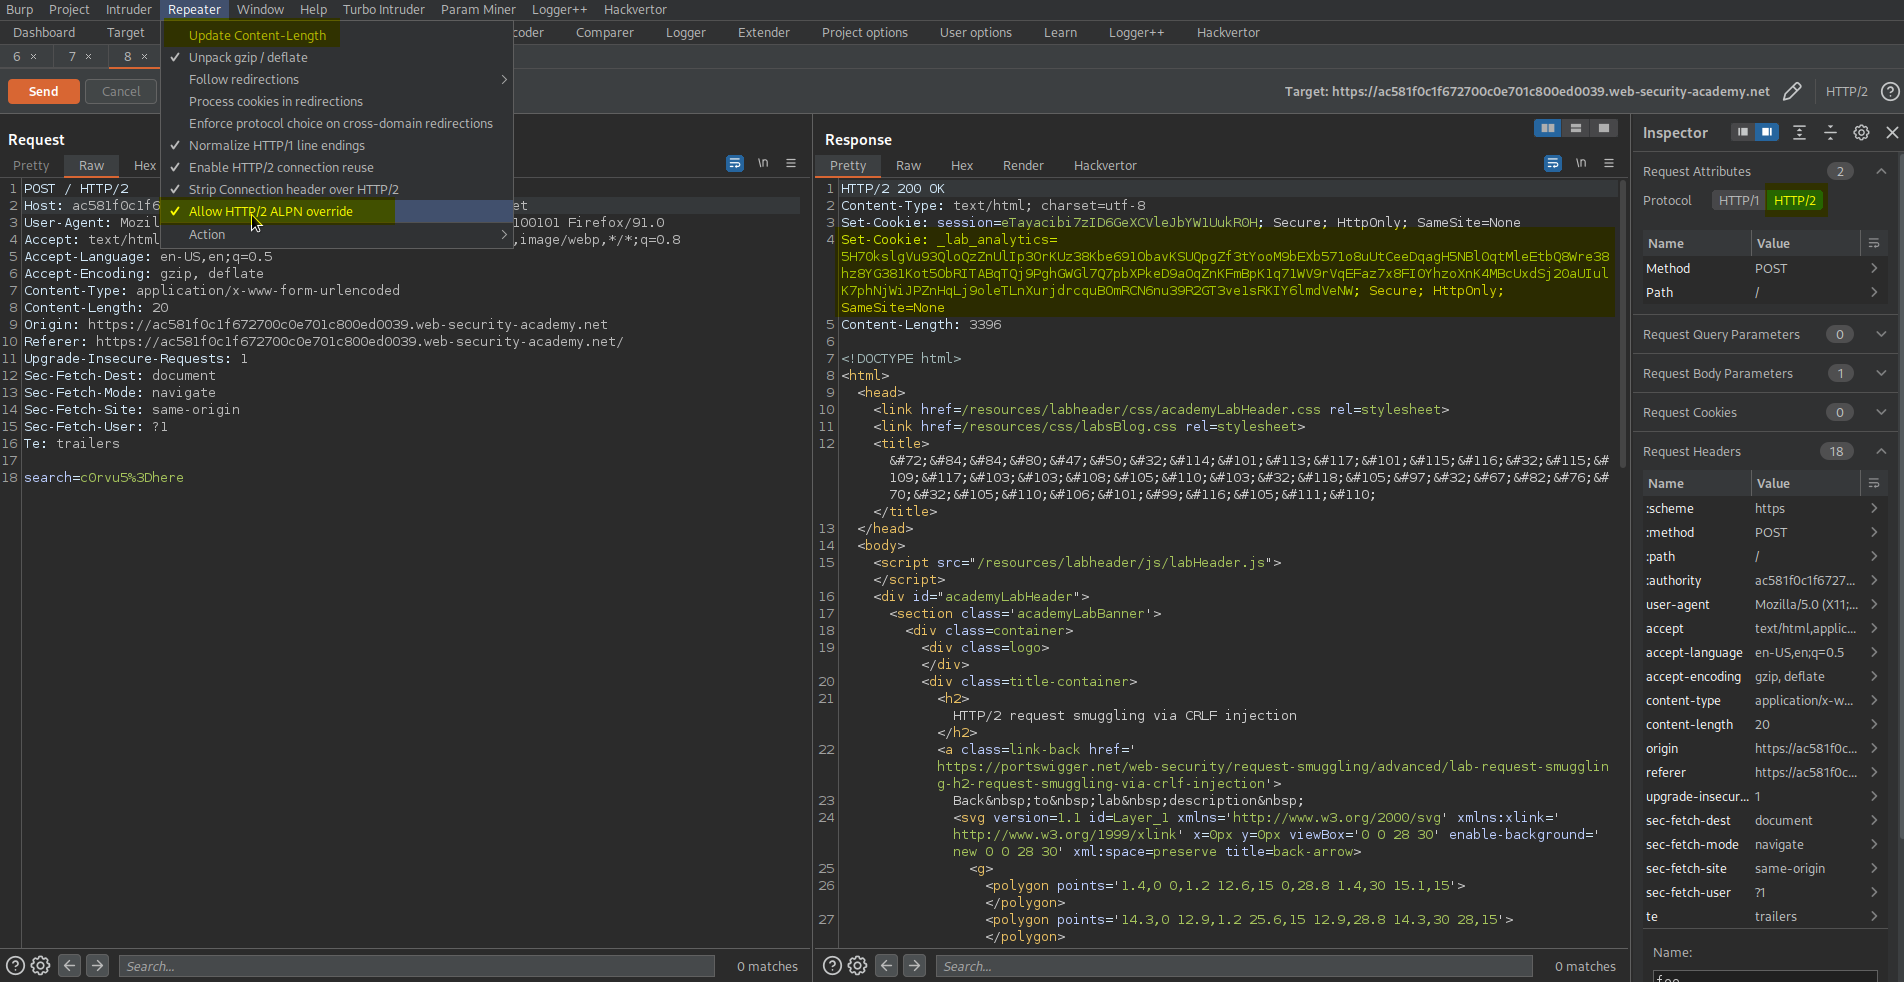Open Action submenu
This screenshot has width=1904, height=982.
pos(337,234)
